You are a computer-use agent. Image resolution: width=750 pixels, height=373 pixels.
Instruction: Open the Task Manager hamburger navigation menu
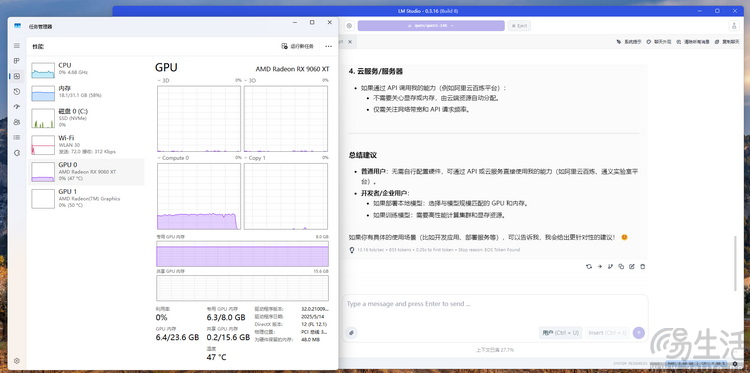tap(17, 45)
